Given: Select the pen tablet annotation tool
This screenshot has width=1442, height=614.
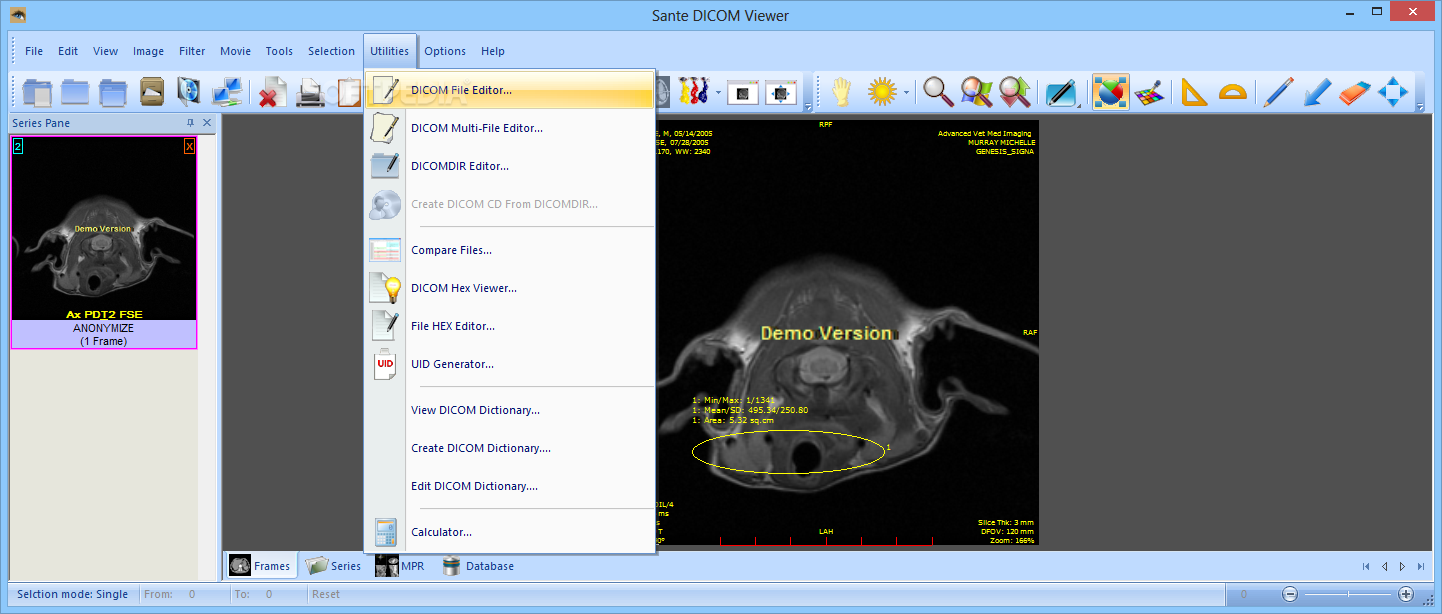Looking at the screenshot, I should tap(1063, 92).
